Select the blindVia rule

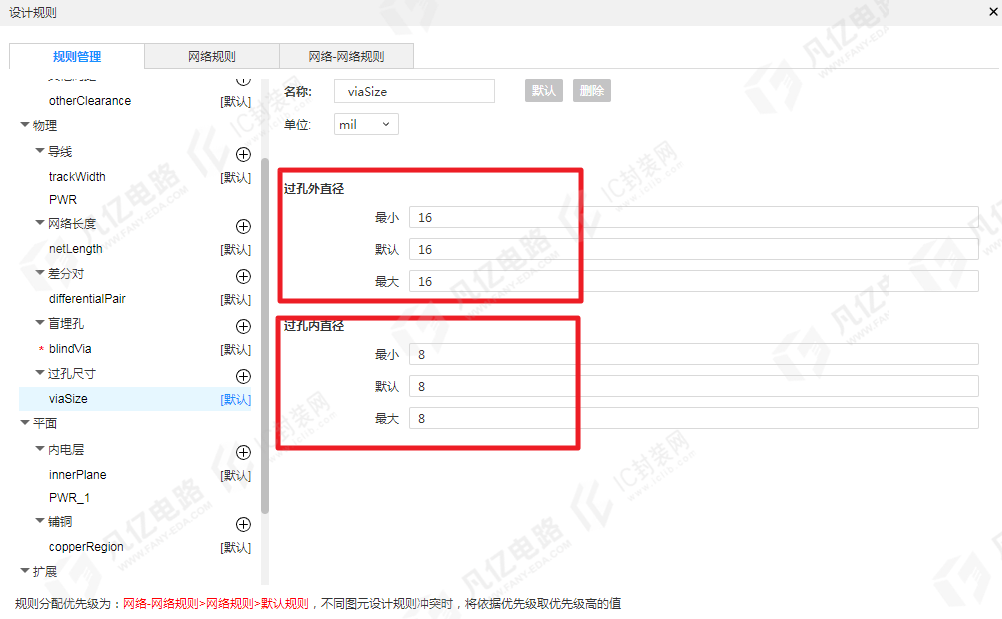[70, 349]
